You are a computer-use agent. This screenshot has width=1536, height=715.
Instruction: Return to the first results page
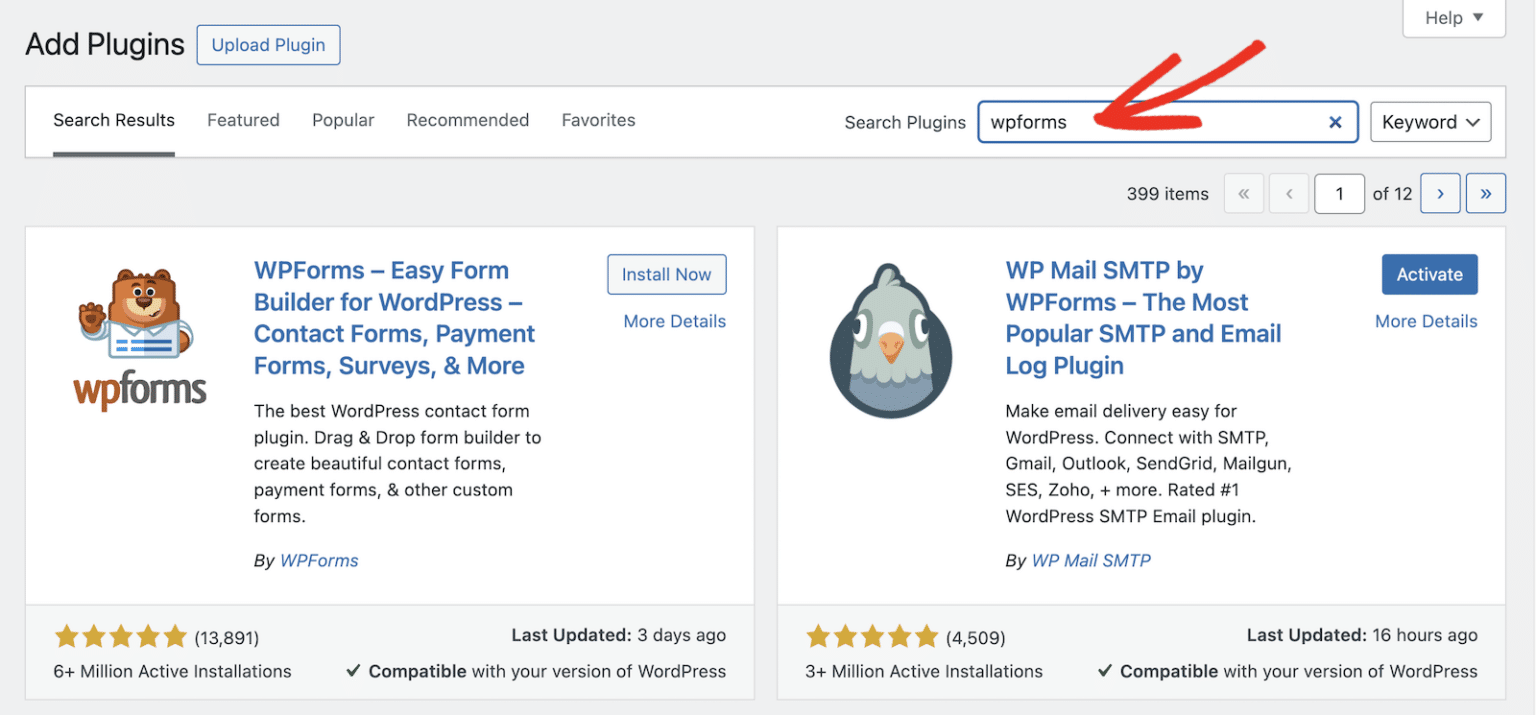pyautogui.click(x=1244, y=193)
